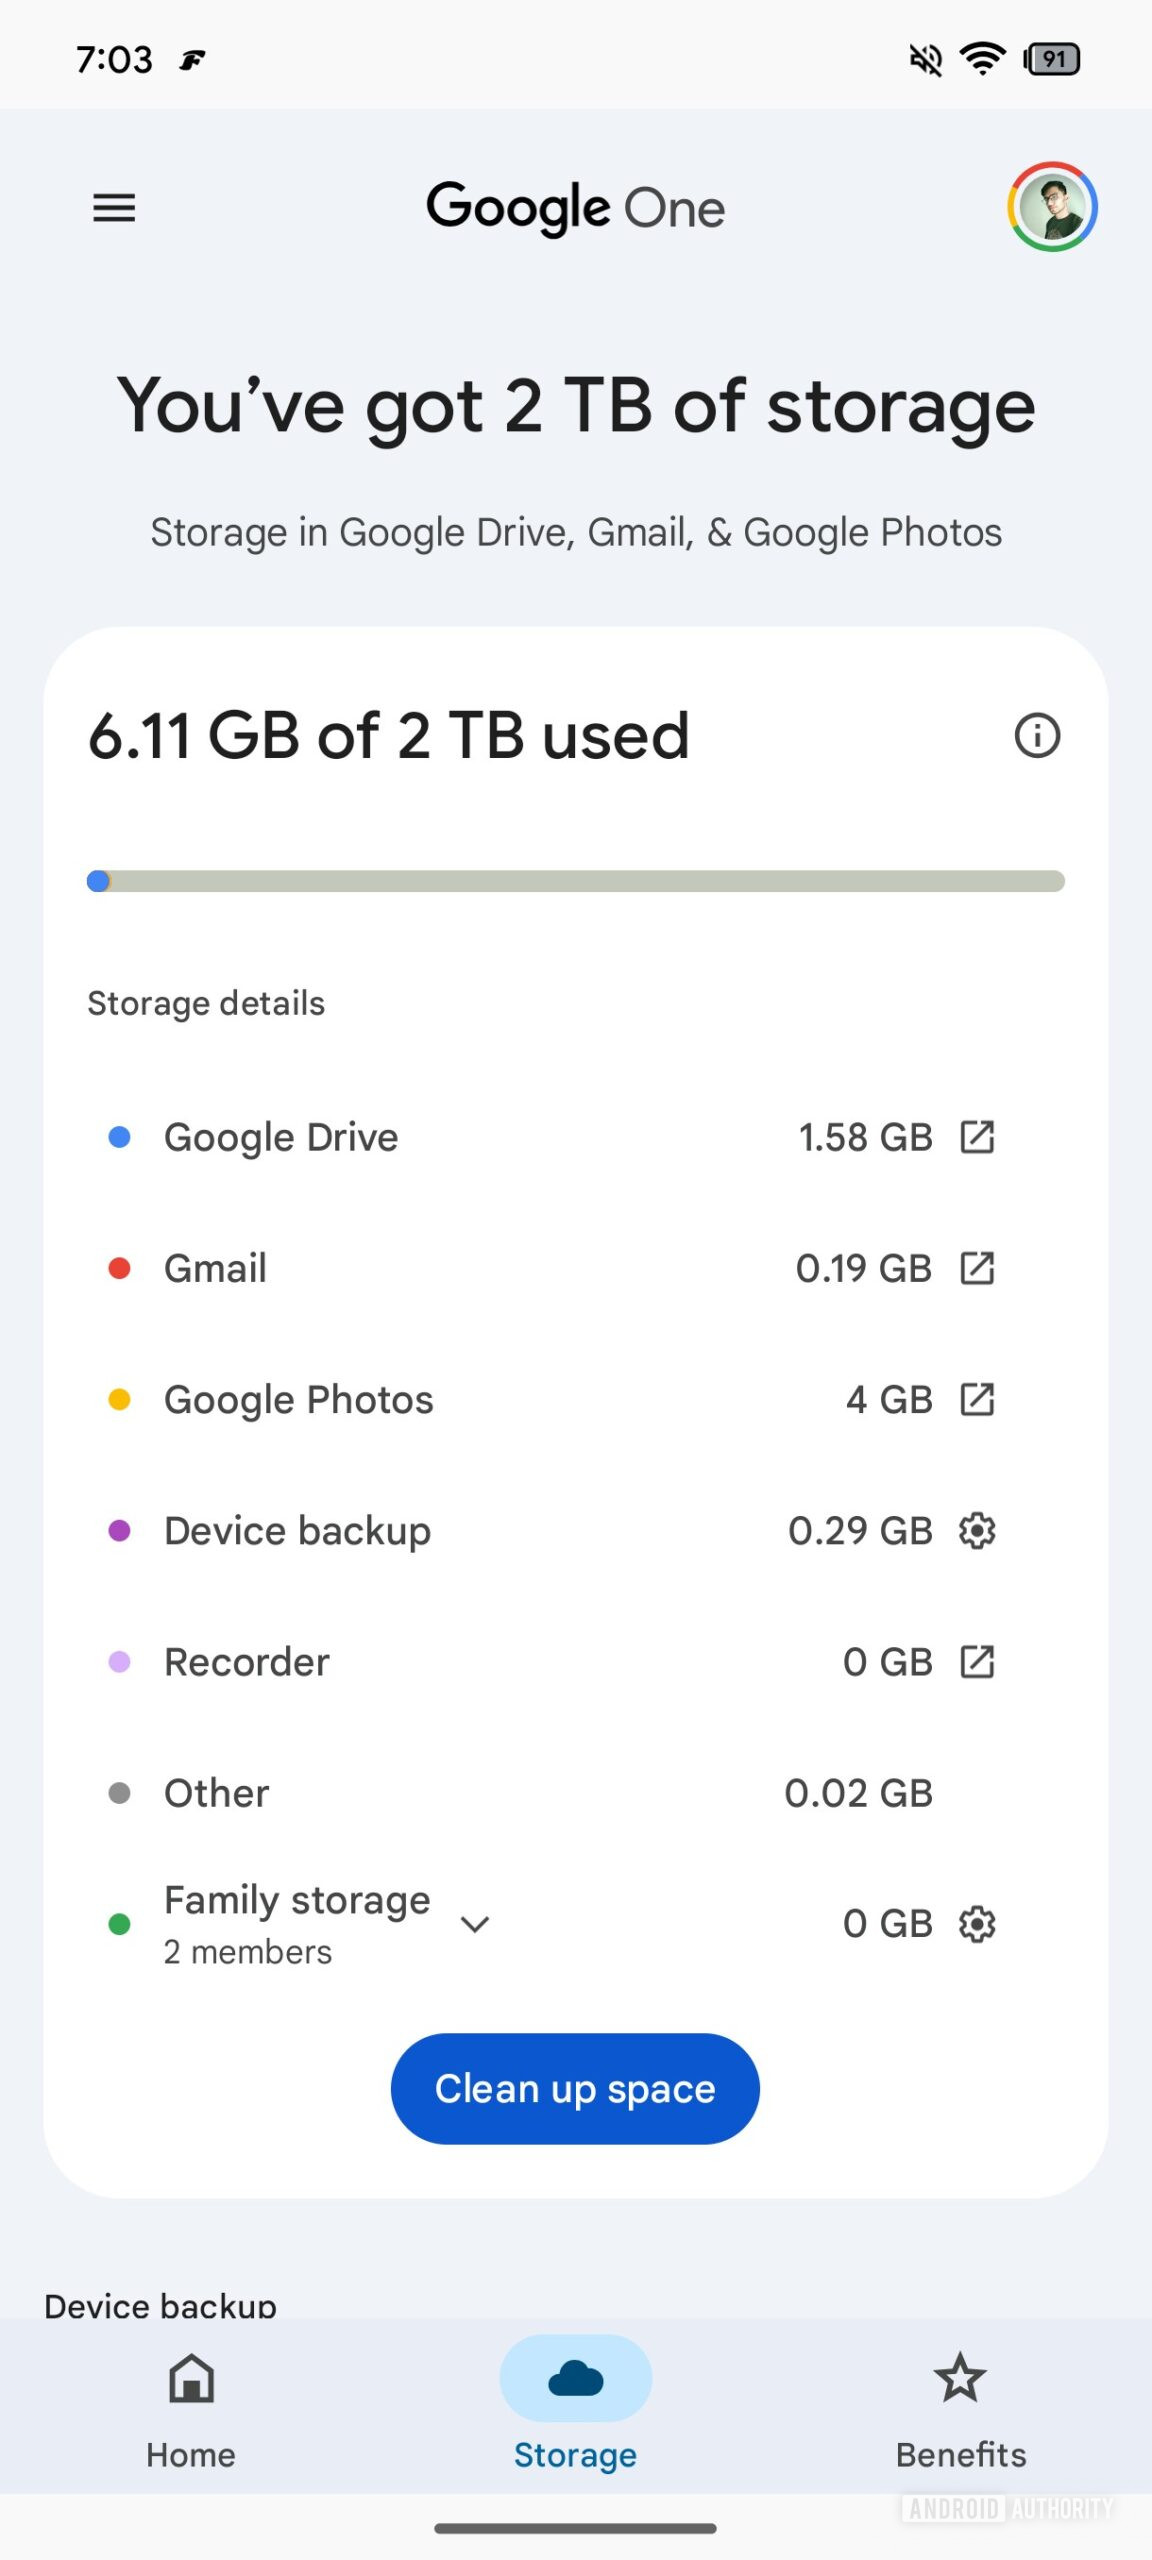Tap the Device backup row label

click(297, 1531)
